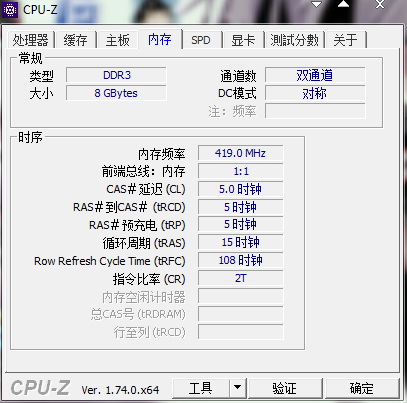Viewport: 407px width, 403px height.
Task: Click the tRCD value 5 时钟
Action: [x=240, y=207]
